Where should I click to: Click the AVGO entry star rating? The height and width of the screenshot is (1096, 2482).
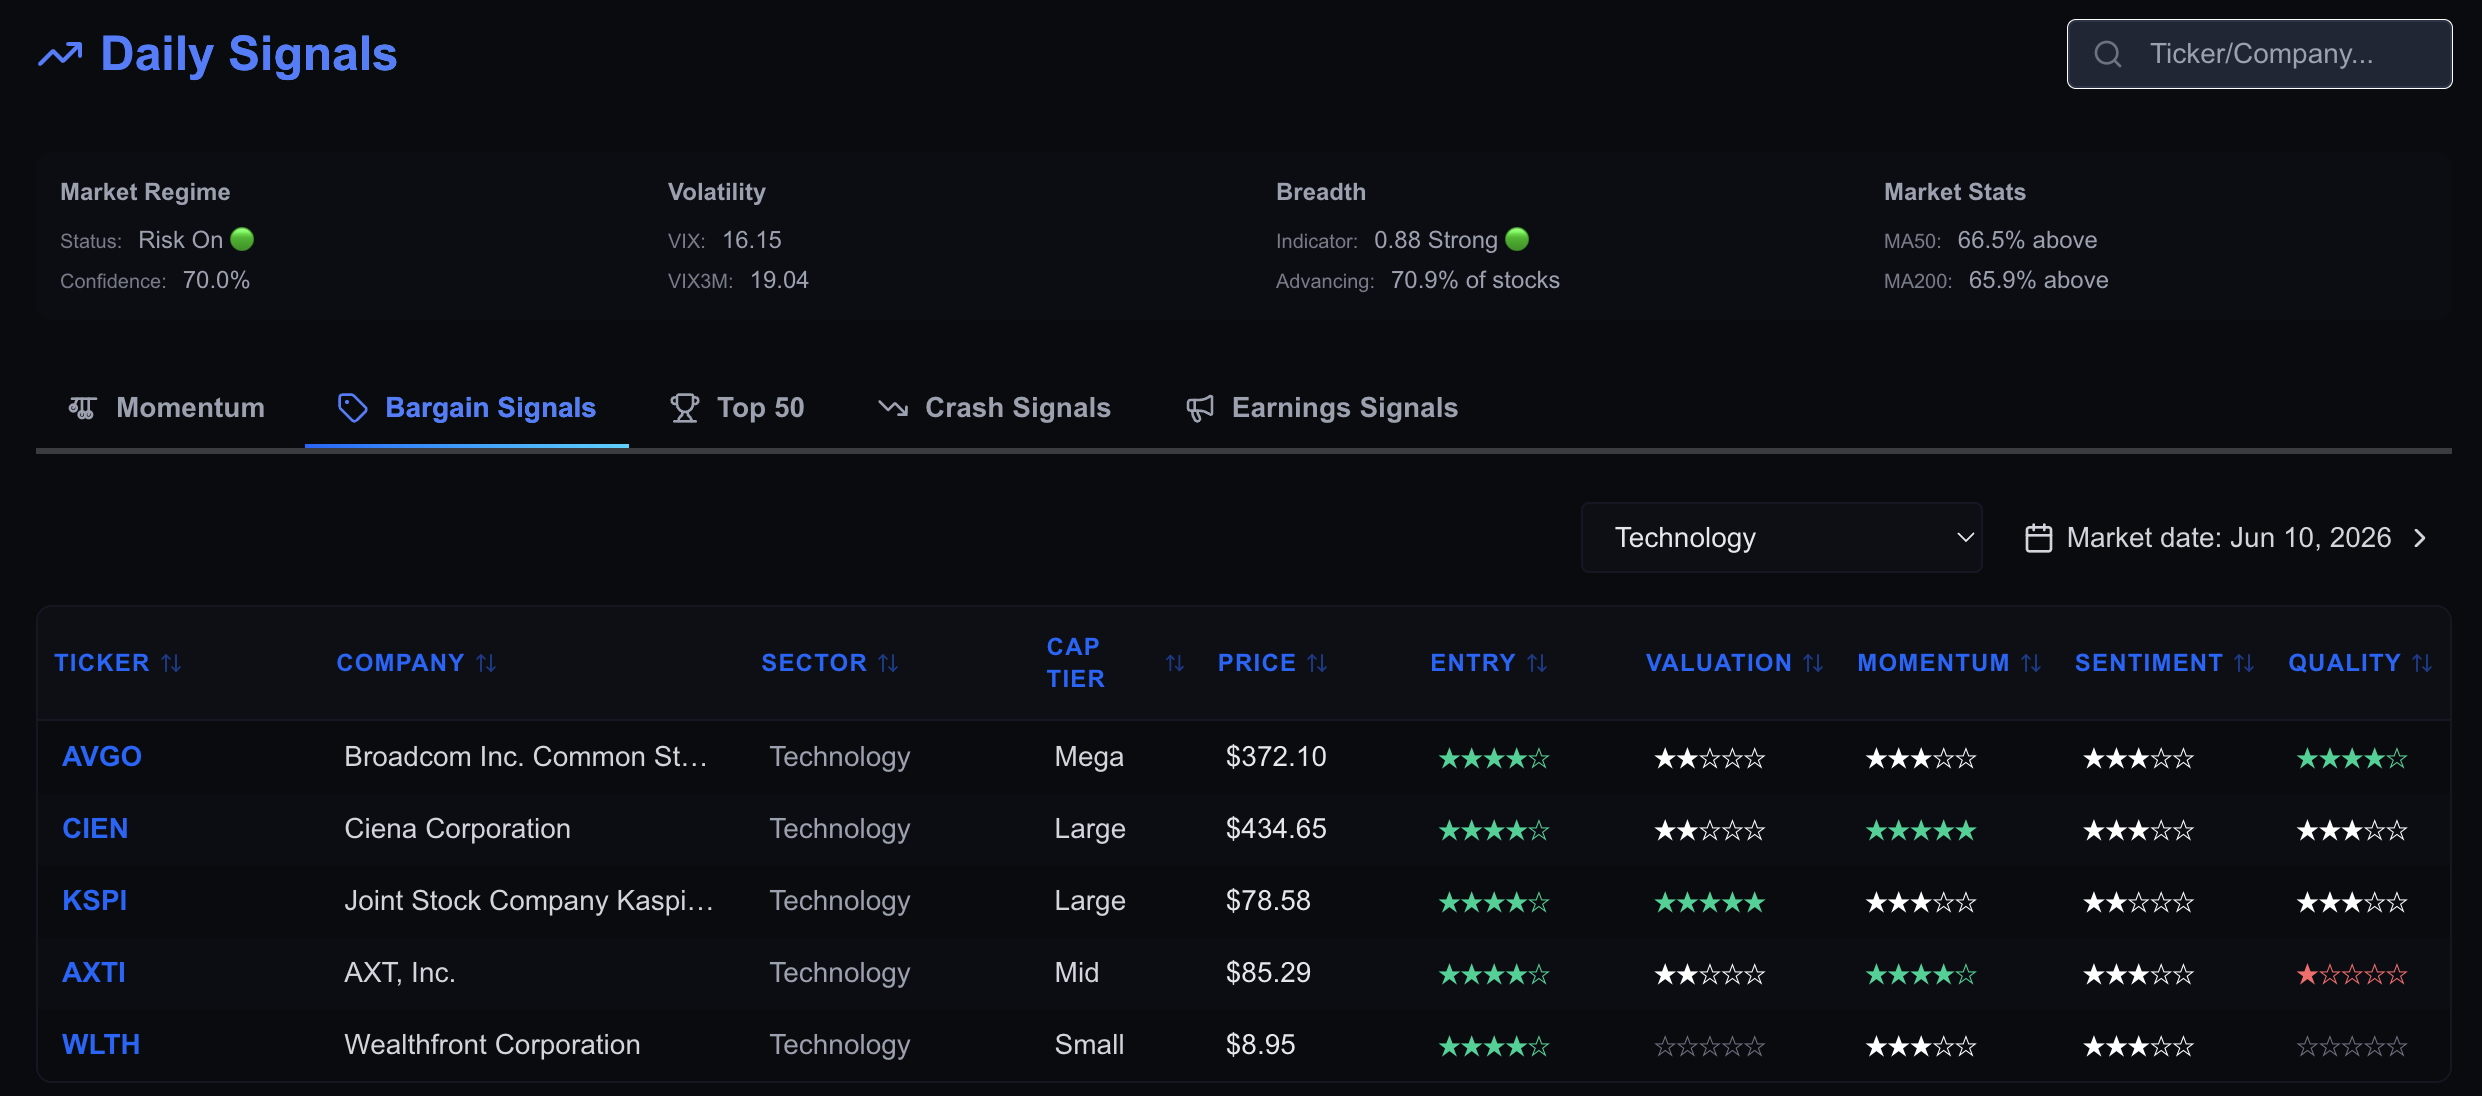click(1494, 758)
